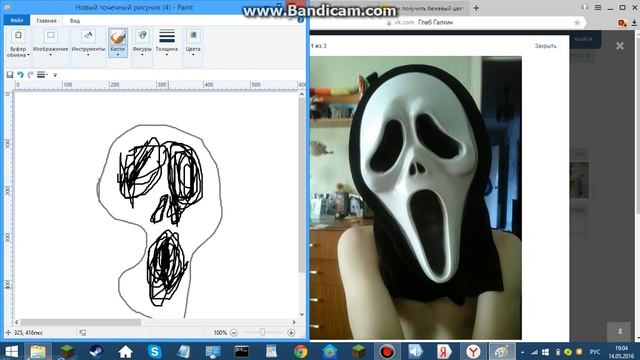This screenshot has height=360, width=640.
Task: Open Windows Start menu
Action: pos(11,351)
